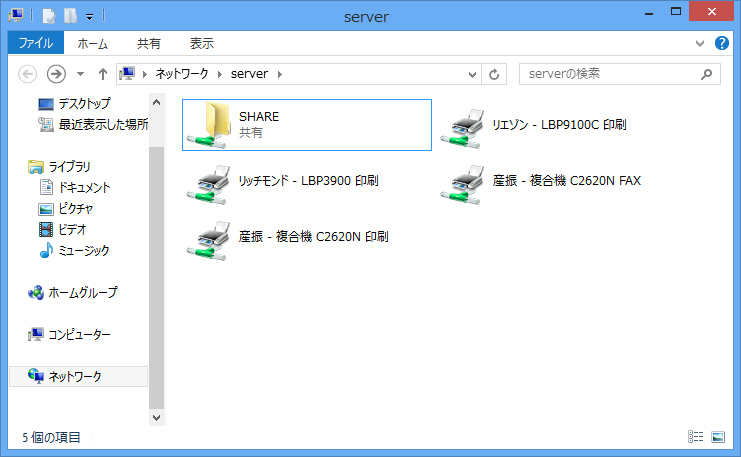Select the ドキュメント label

pyautogui.click(x=85, y=188)
